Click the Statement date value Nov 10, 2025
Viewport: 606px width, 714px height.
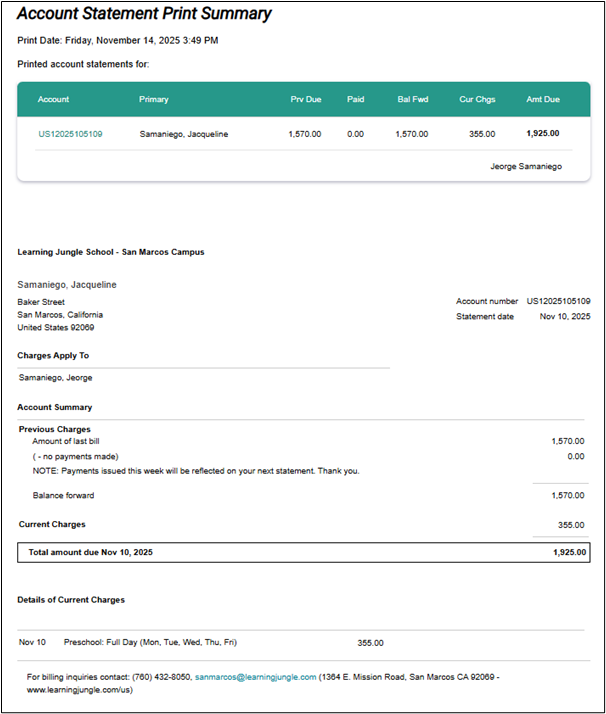565,316
